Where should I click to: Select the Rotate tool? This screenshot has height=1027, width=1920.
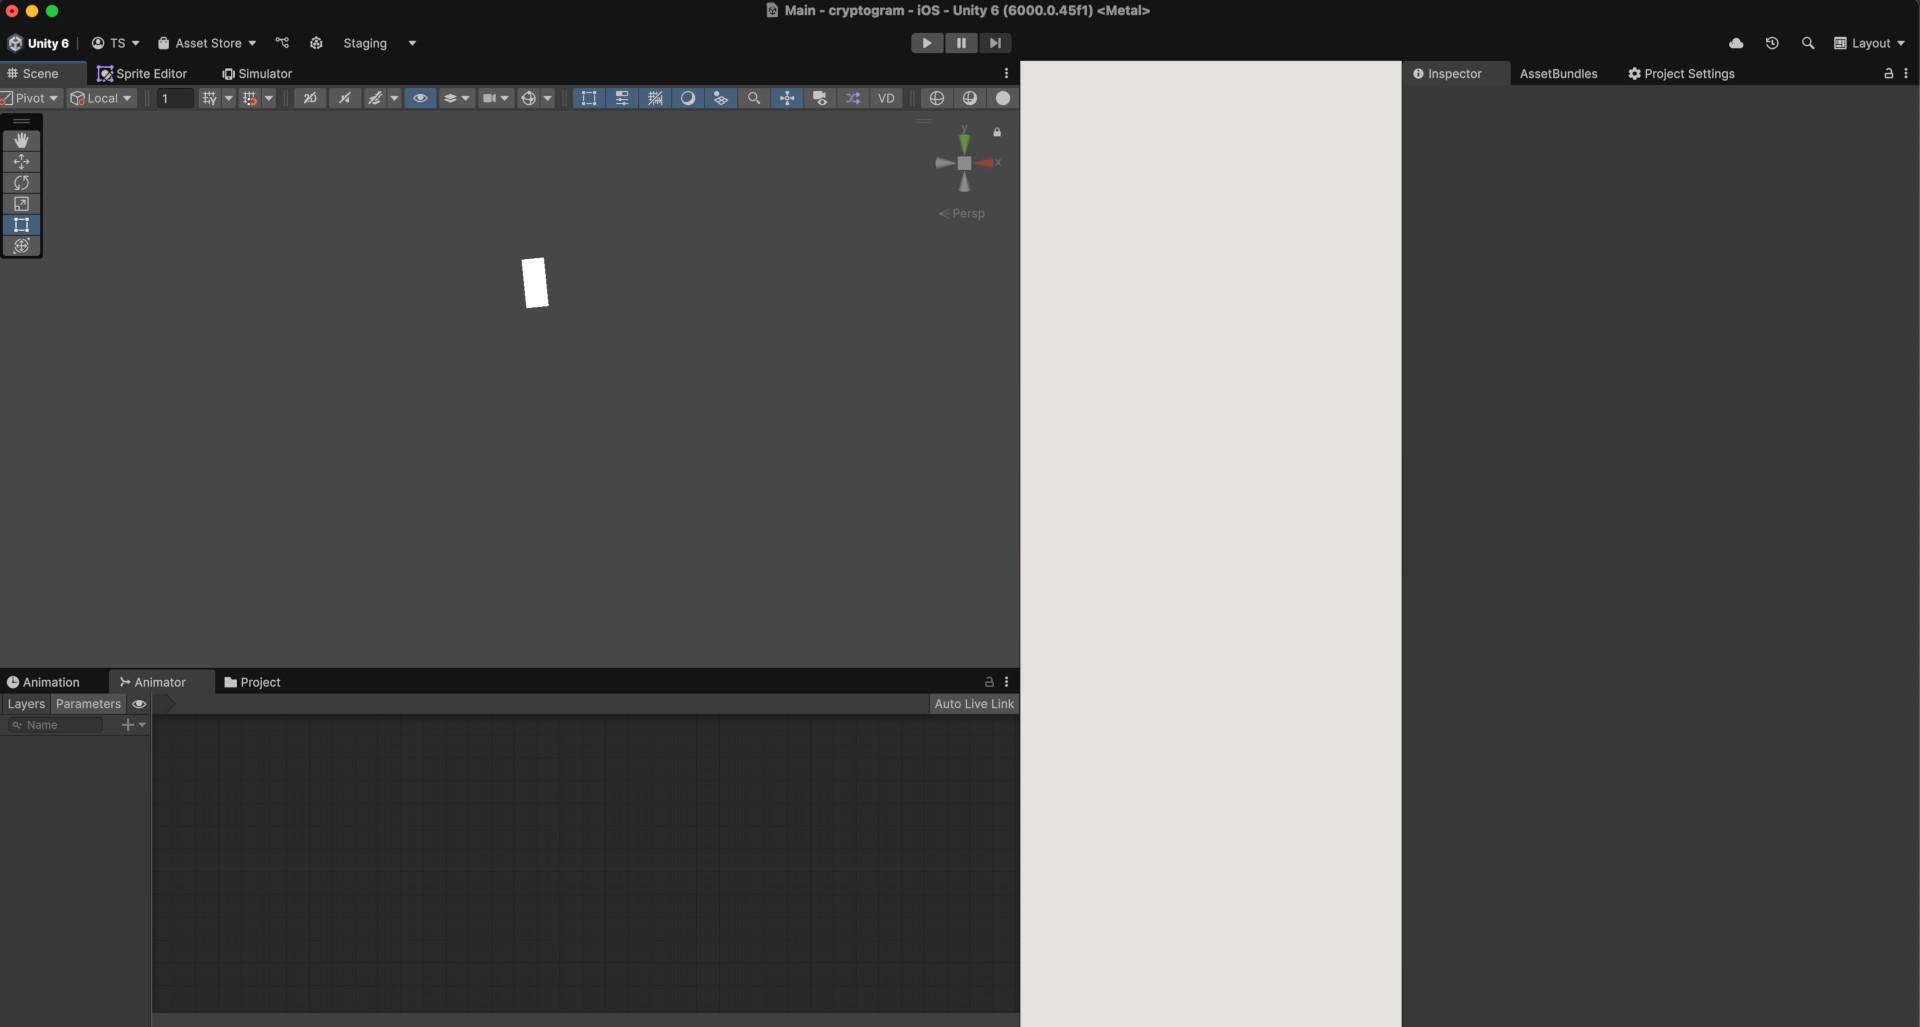coord(22,183)
